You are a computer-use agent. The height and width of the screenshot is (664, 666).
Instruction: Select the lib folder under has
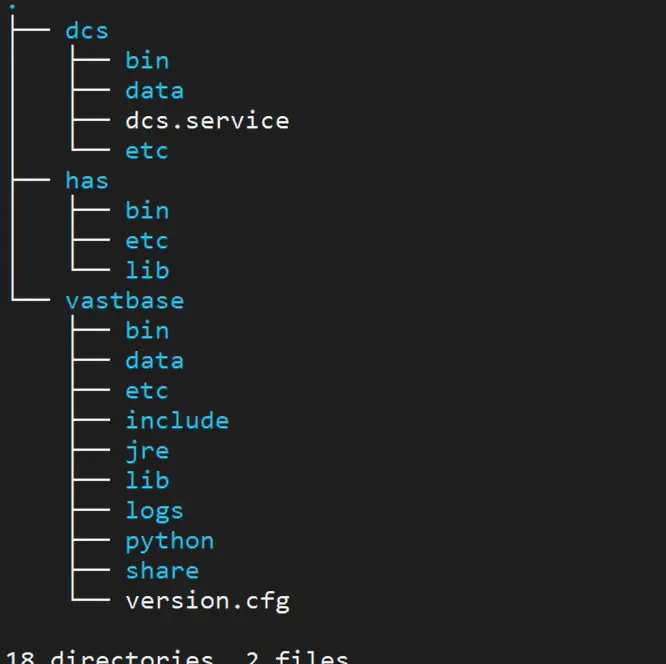(x=147, y=270)
